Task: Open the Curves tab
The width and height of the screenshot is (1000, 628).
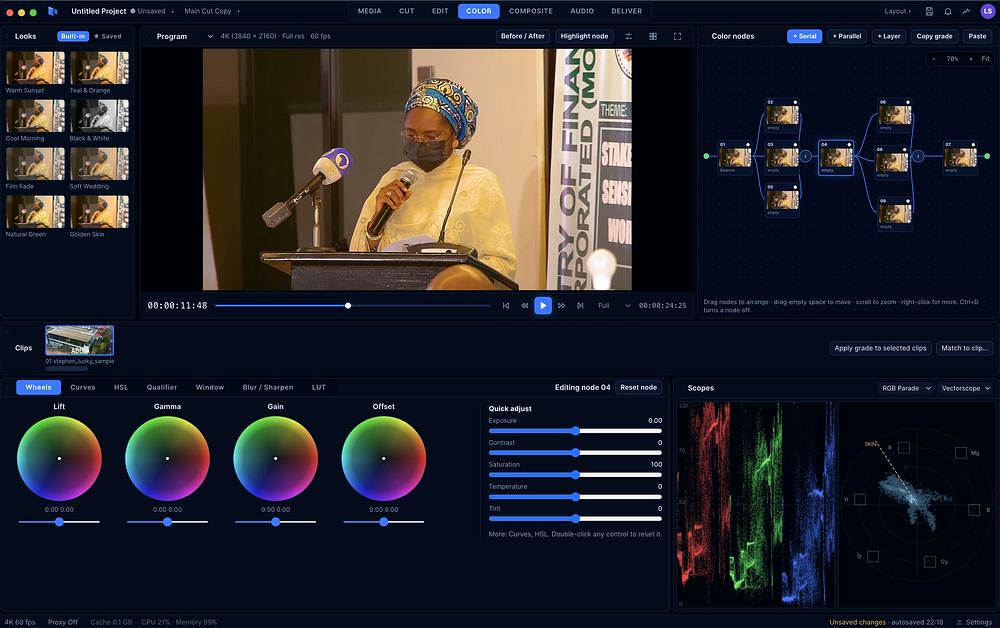Action: pos(83,387)
